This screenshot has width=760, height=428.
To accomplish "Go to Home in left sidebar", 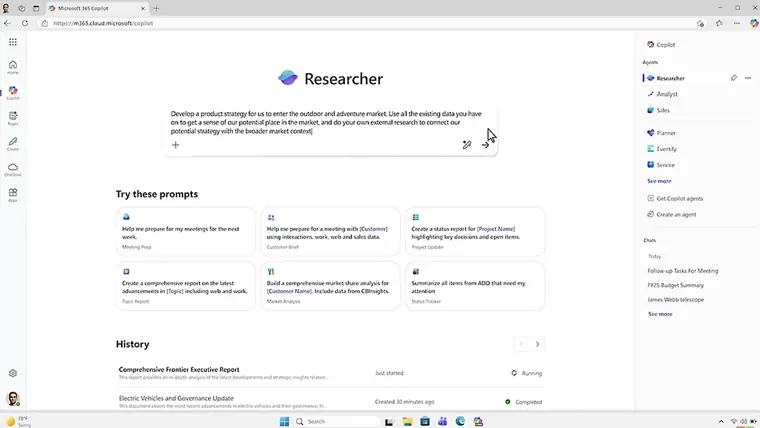I will coord(13,67).
